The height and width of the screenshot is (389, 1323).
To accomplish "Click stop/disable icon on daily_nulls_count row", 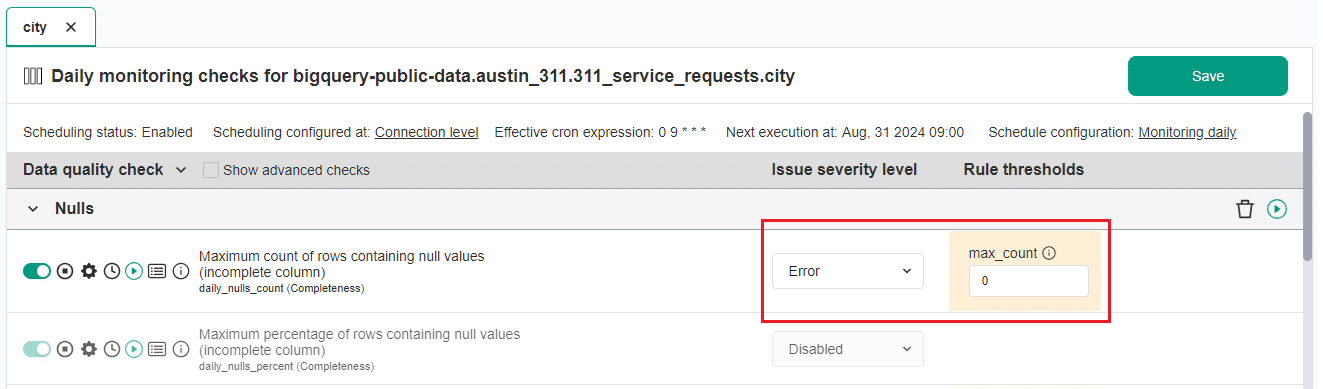I will (x=65, y=271).
